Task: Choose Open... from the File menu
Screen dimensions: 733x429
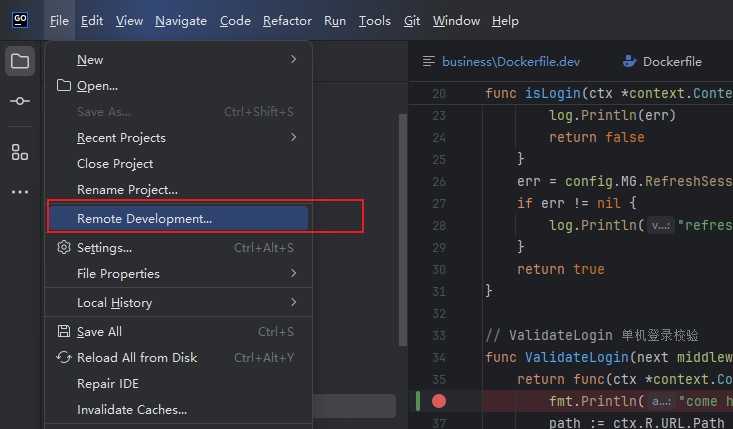Action: coord(179,86)
